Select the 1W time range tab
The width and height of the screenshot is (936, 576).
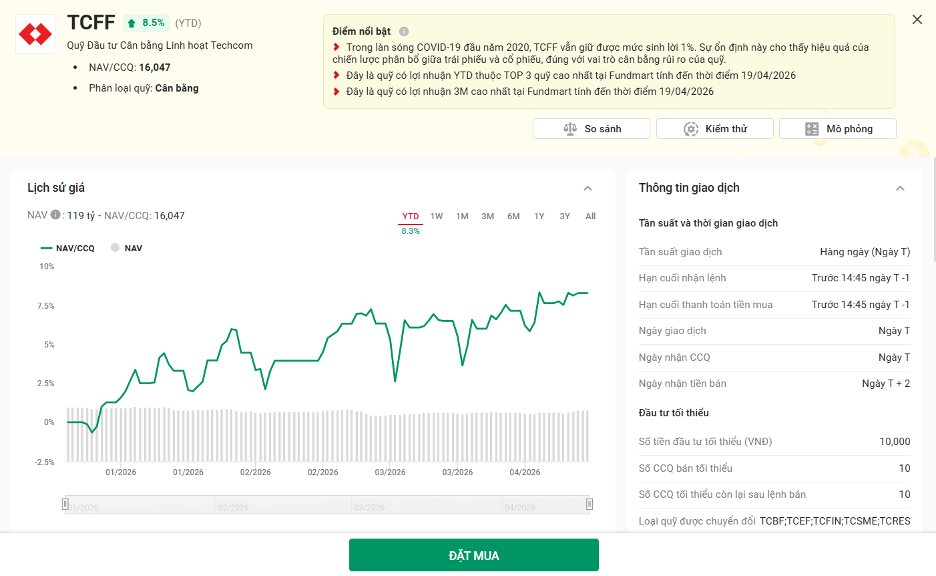[x=437, y=216]
